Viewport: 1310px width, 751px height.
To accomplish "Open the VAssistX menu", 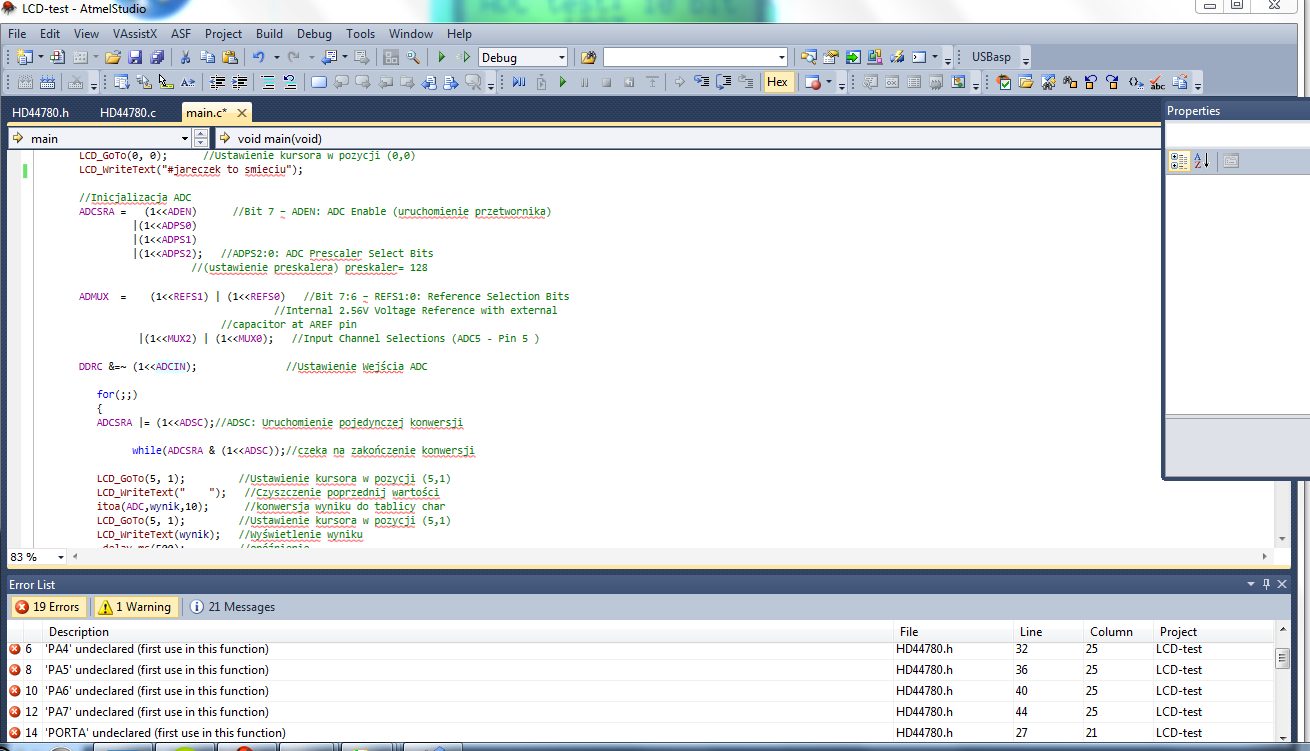I will coord(135,33).
